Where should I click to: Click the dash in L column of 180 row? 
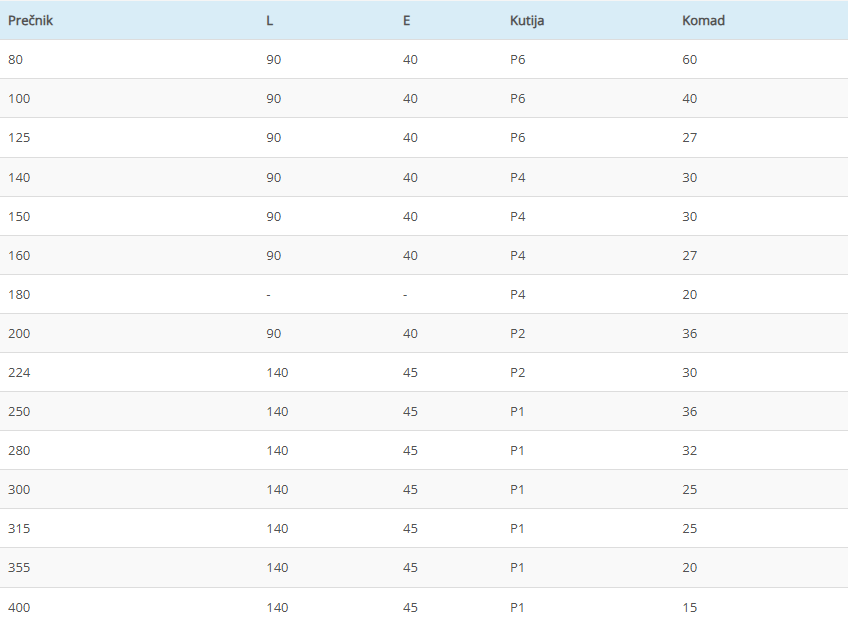pos(269,294)
